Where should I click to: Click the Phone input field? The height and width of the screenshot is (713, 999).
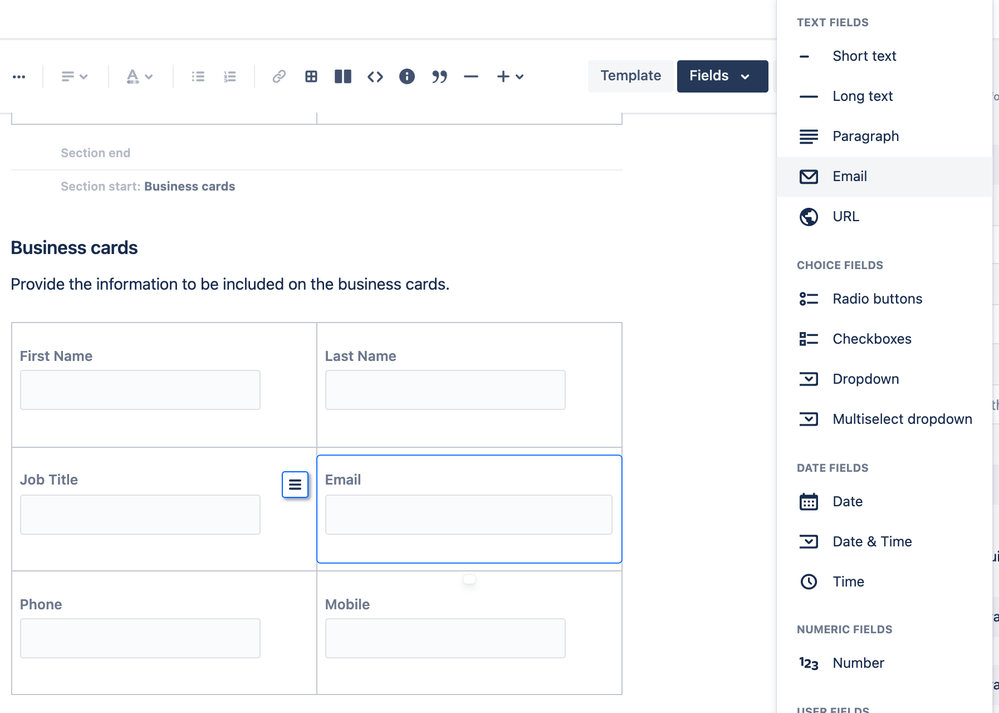click(140, 638)
